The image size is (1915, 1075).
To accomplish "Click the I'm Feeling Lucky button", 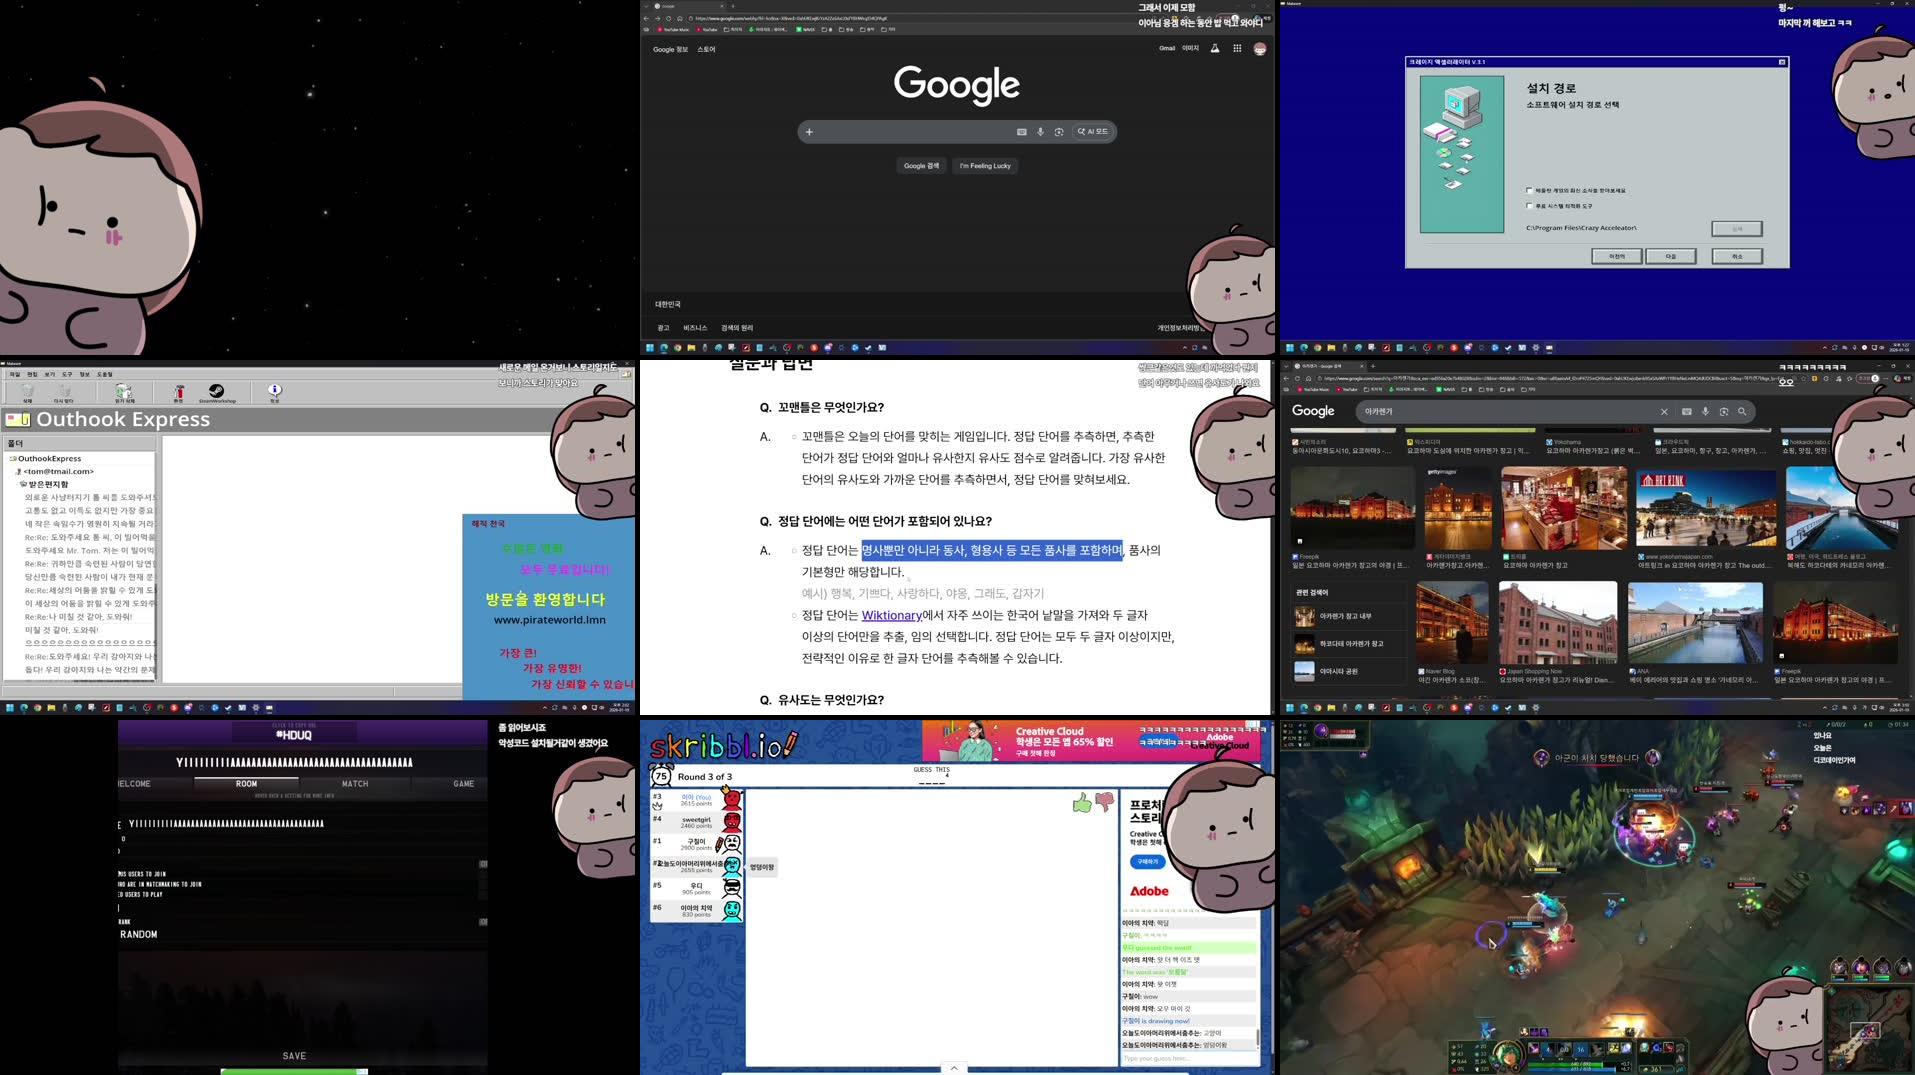I will click(984, 165).
